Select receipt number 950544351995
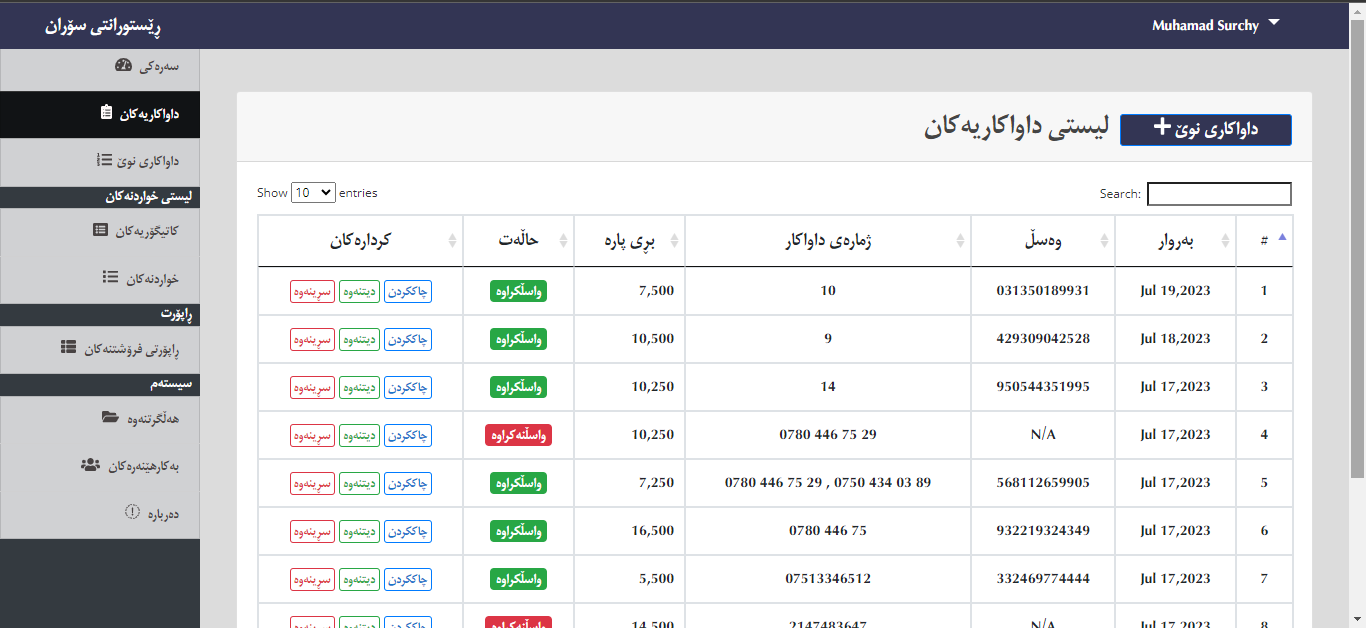The height and width of the screenshot is (628, 1366). [1043, 387]
